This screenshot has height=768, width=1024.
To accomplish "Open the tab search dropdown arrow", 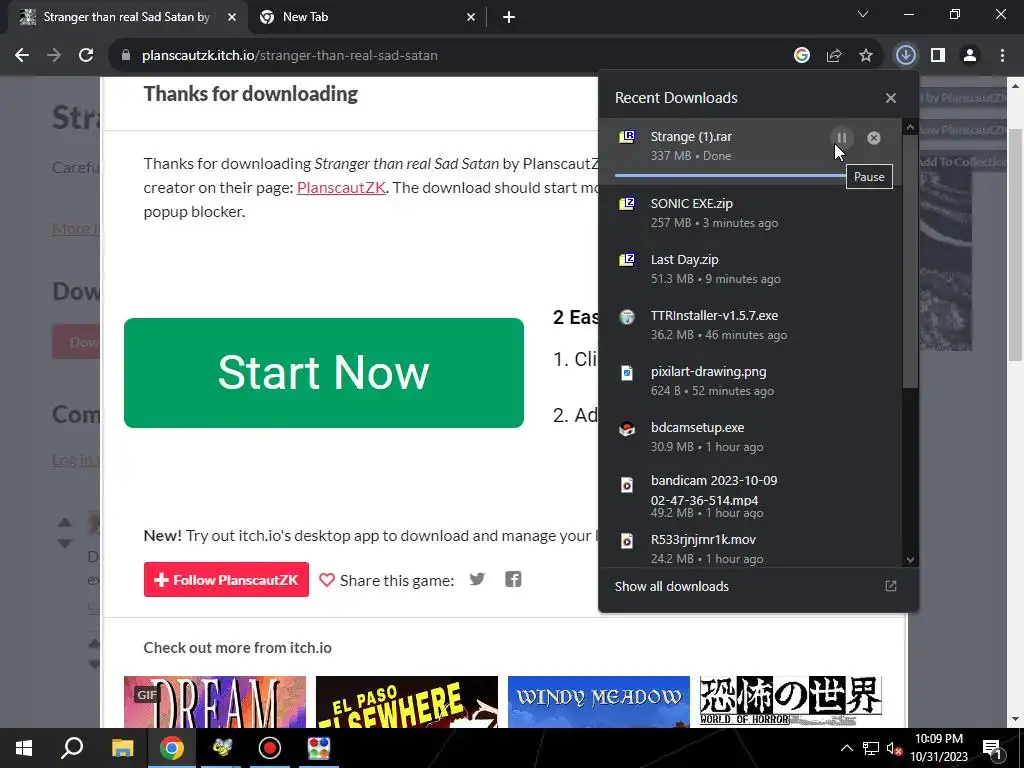I will [863, 14].
